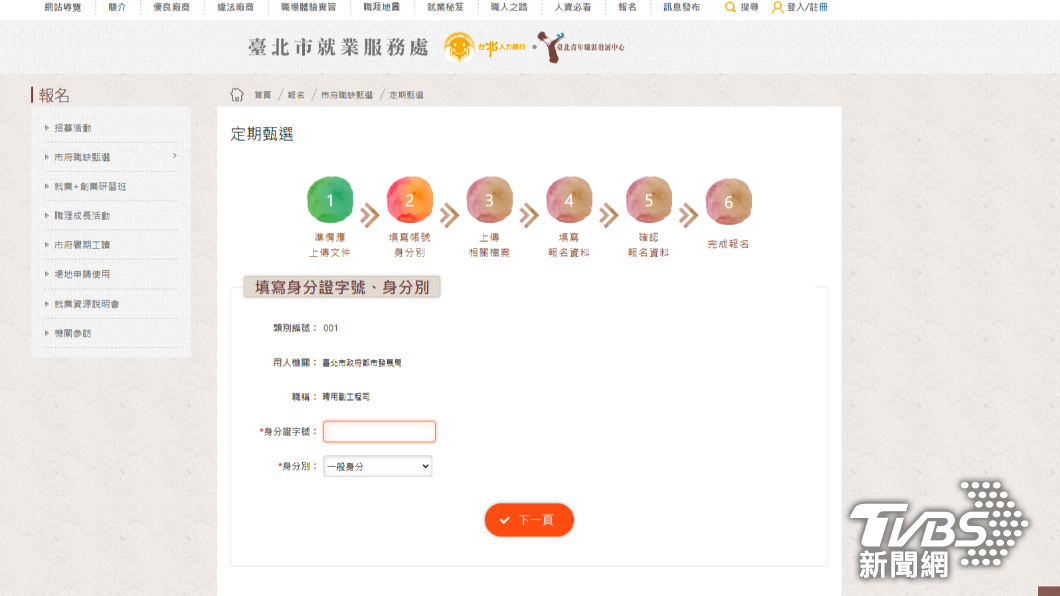1060x596 pixels.
Task: Open the 職人之路 menu item
Action: (x=509, y=7)
